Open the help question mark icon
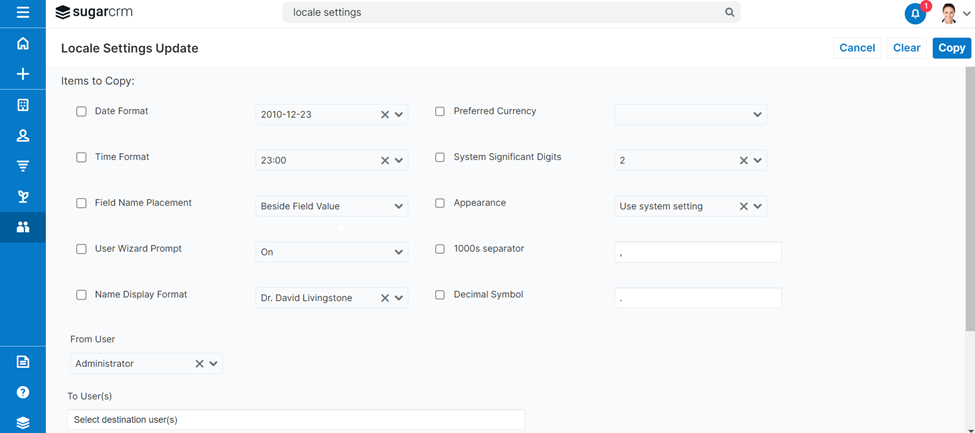The image size is (975, 433). [22, 393]
